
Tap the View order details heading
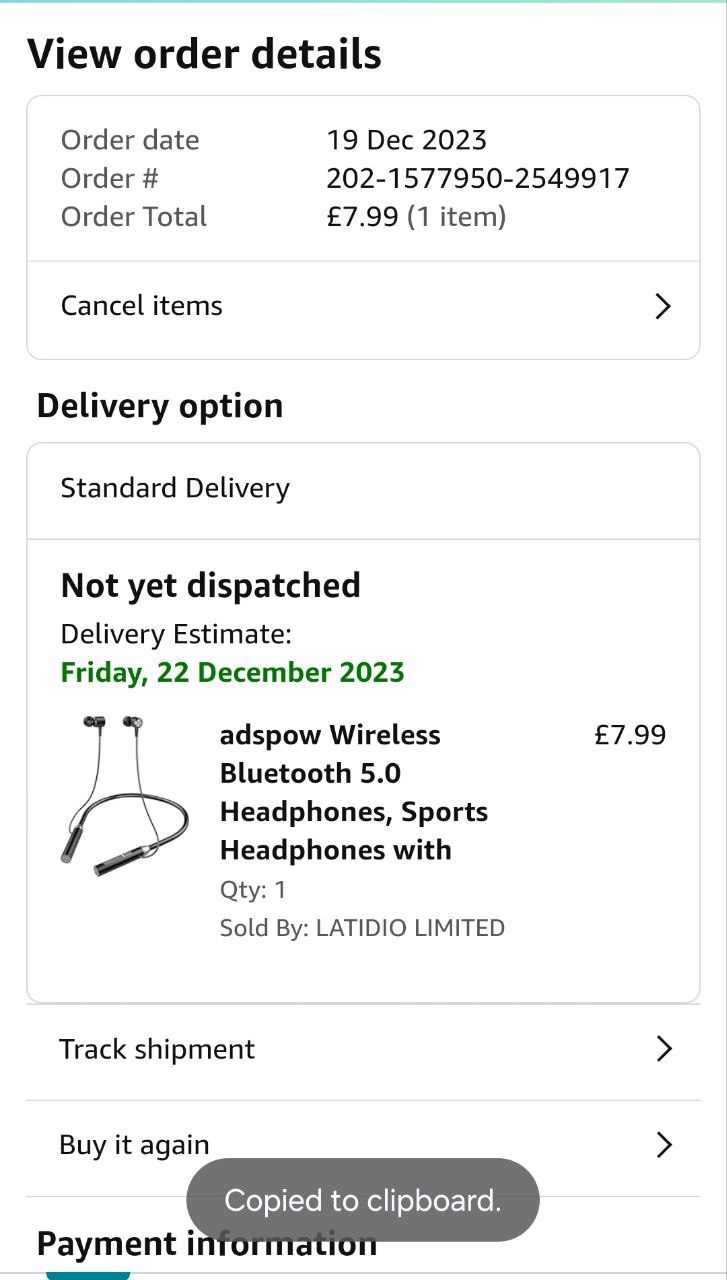pyautogui.click(x=204, y=54)
